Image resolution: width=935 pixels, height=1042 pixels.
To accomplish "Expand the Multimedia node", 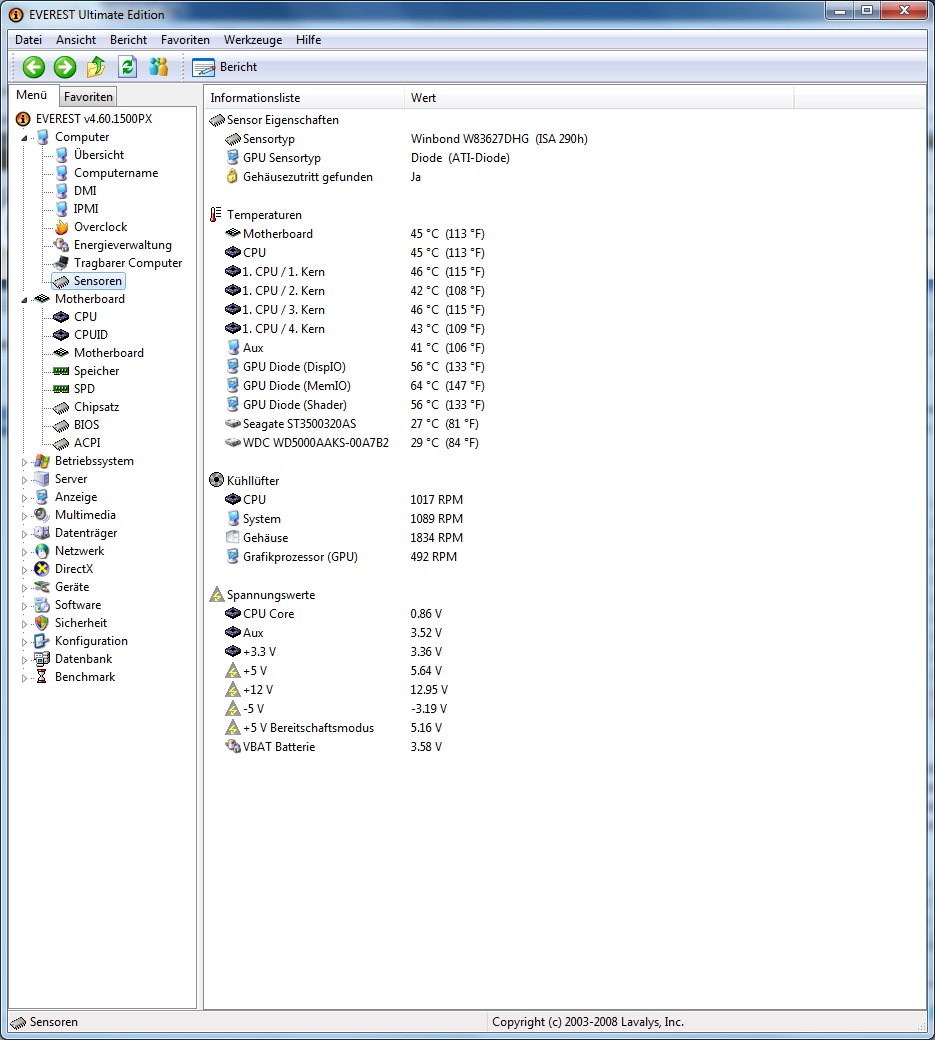I will 25,516.
